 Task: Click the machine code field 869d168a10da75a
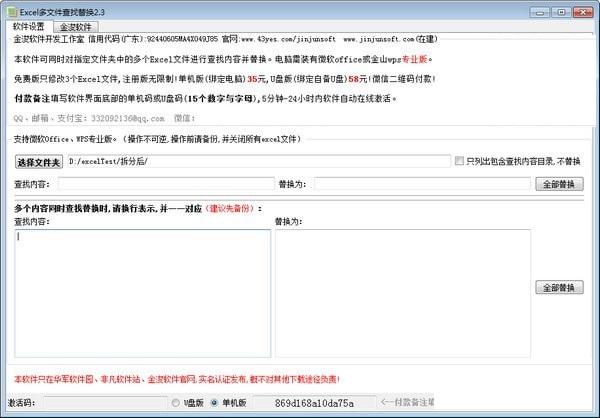coord(314,403)
